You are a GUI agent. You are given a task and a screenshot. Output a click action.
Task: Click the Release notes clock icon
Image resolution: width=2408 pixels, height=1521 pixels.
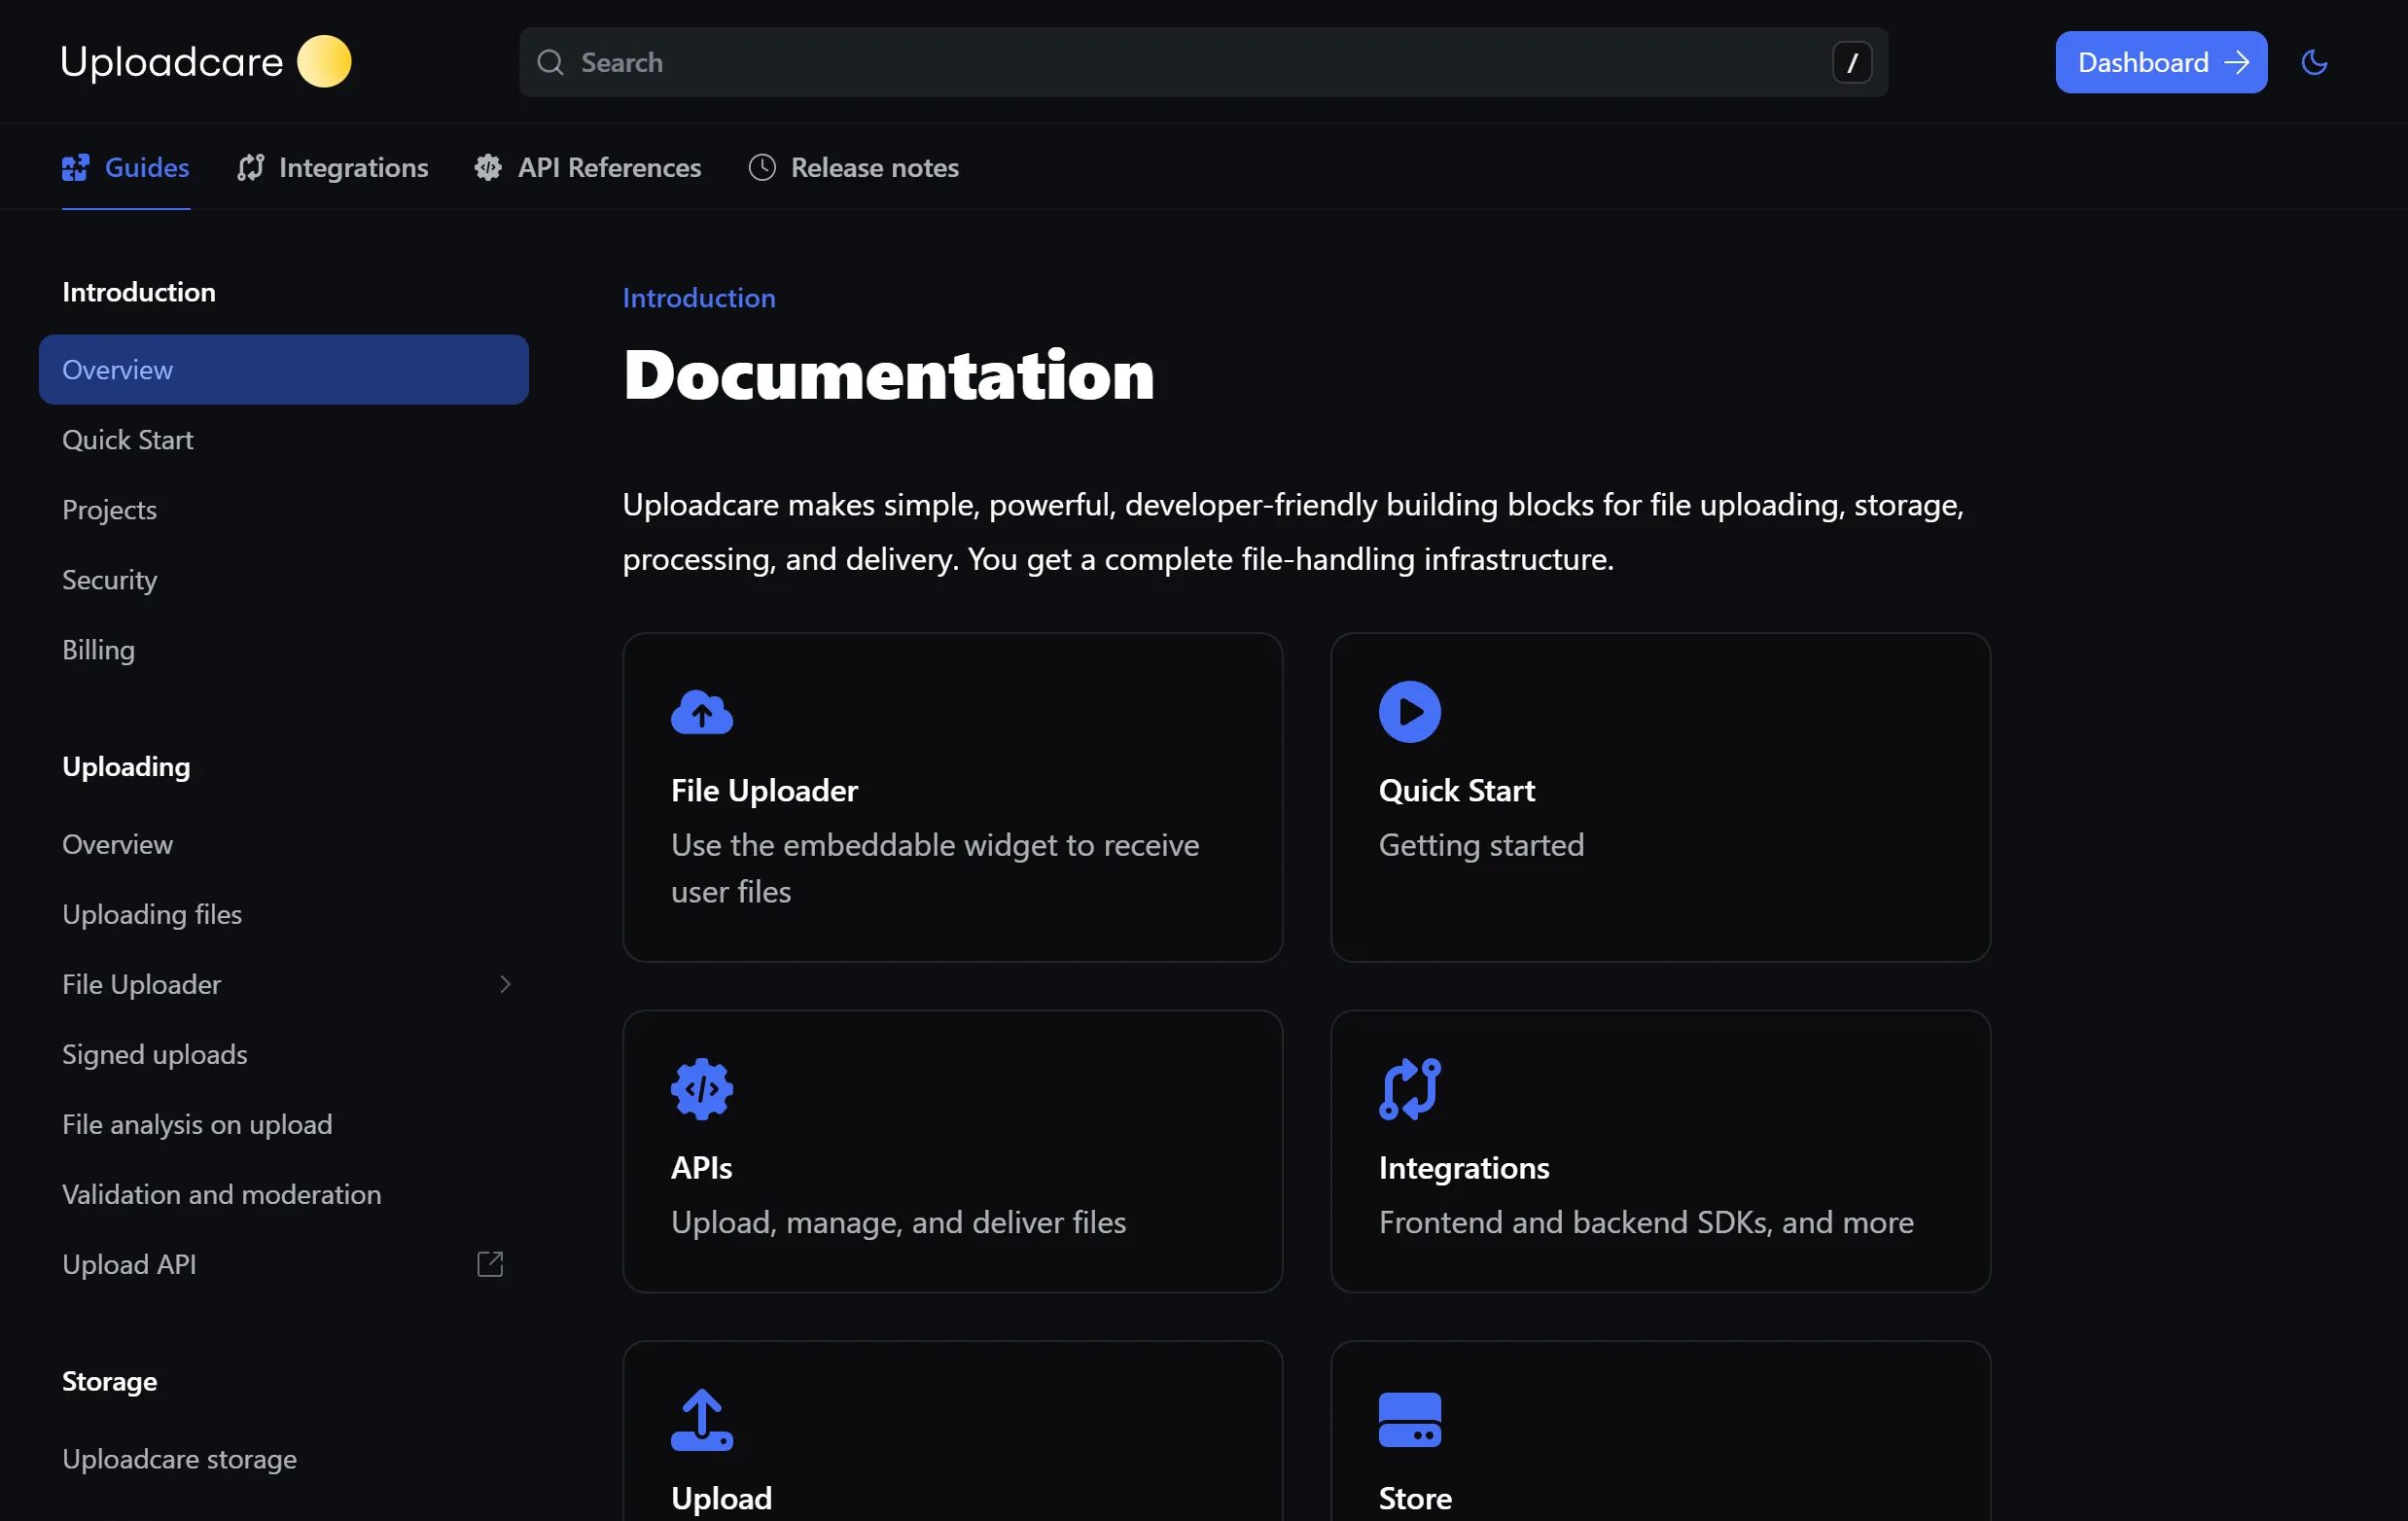762,168
